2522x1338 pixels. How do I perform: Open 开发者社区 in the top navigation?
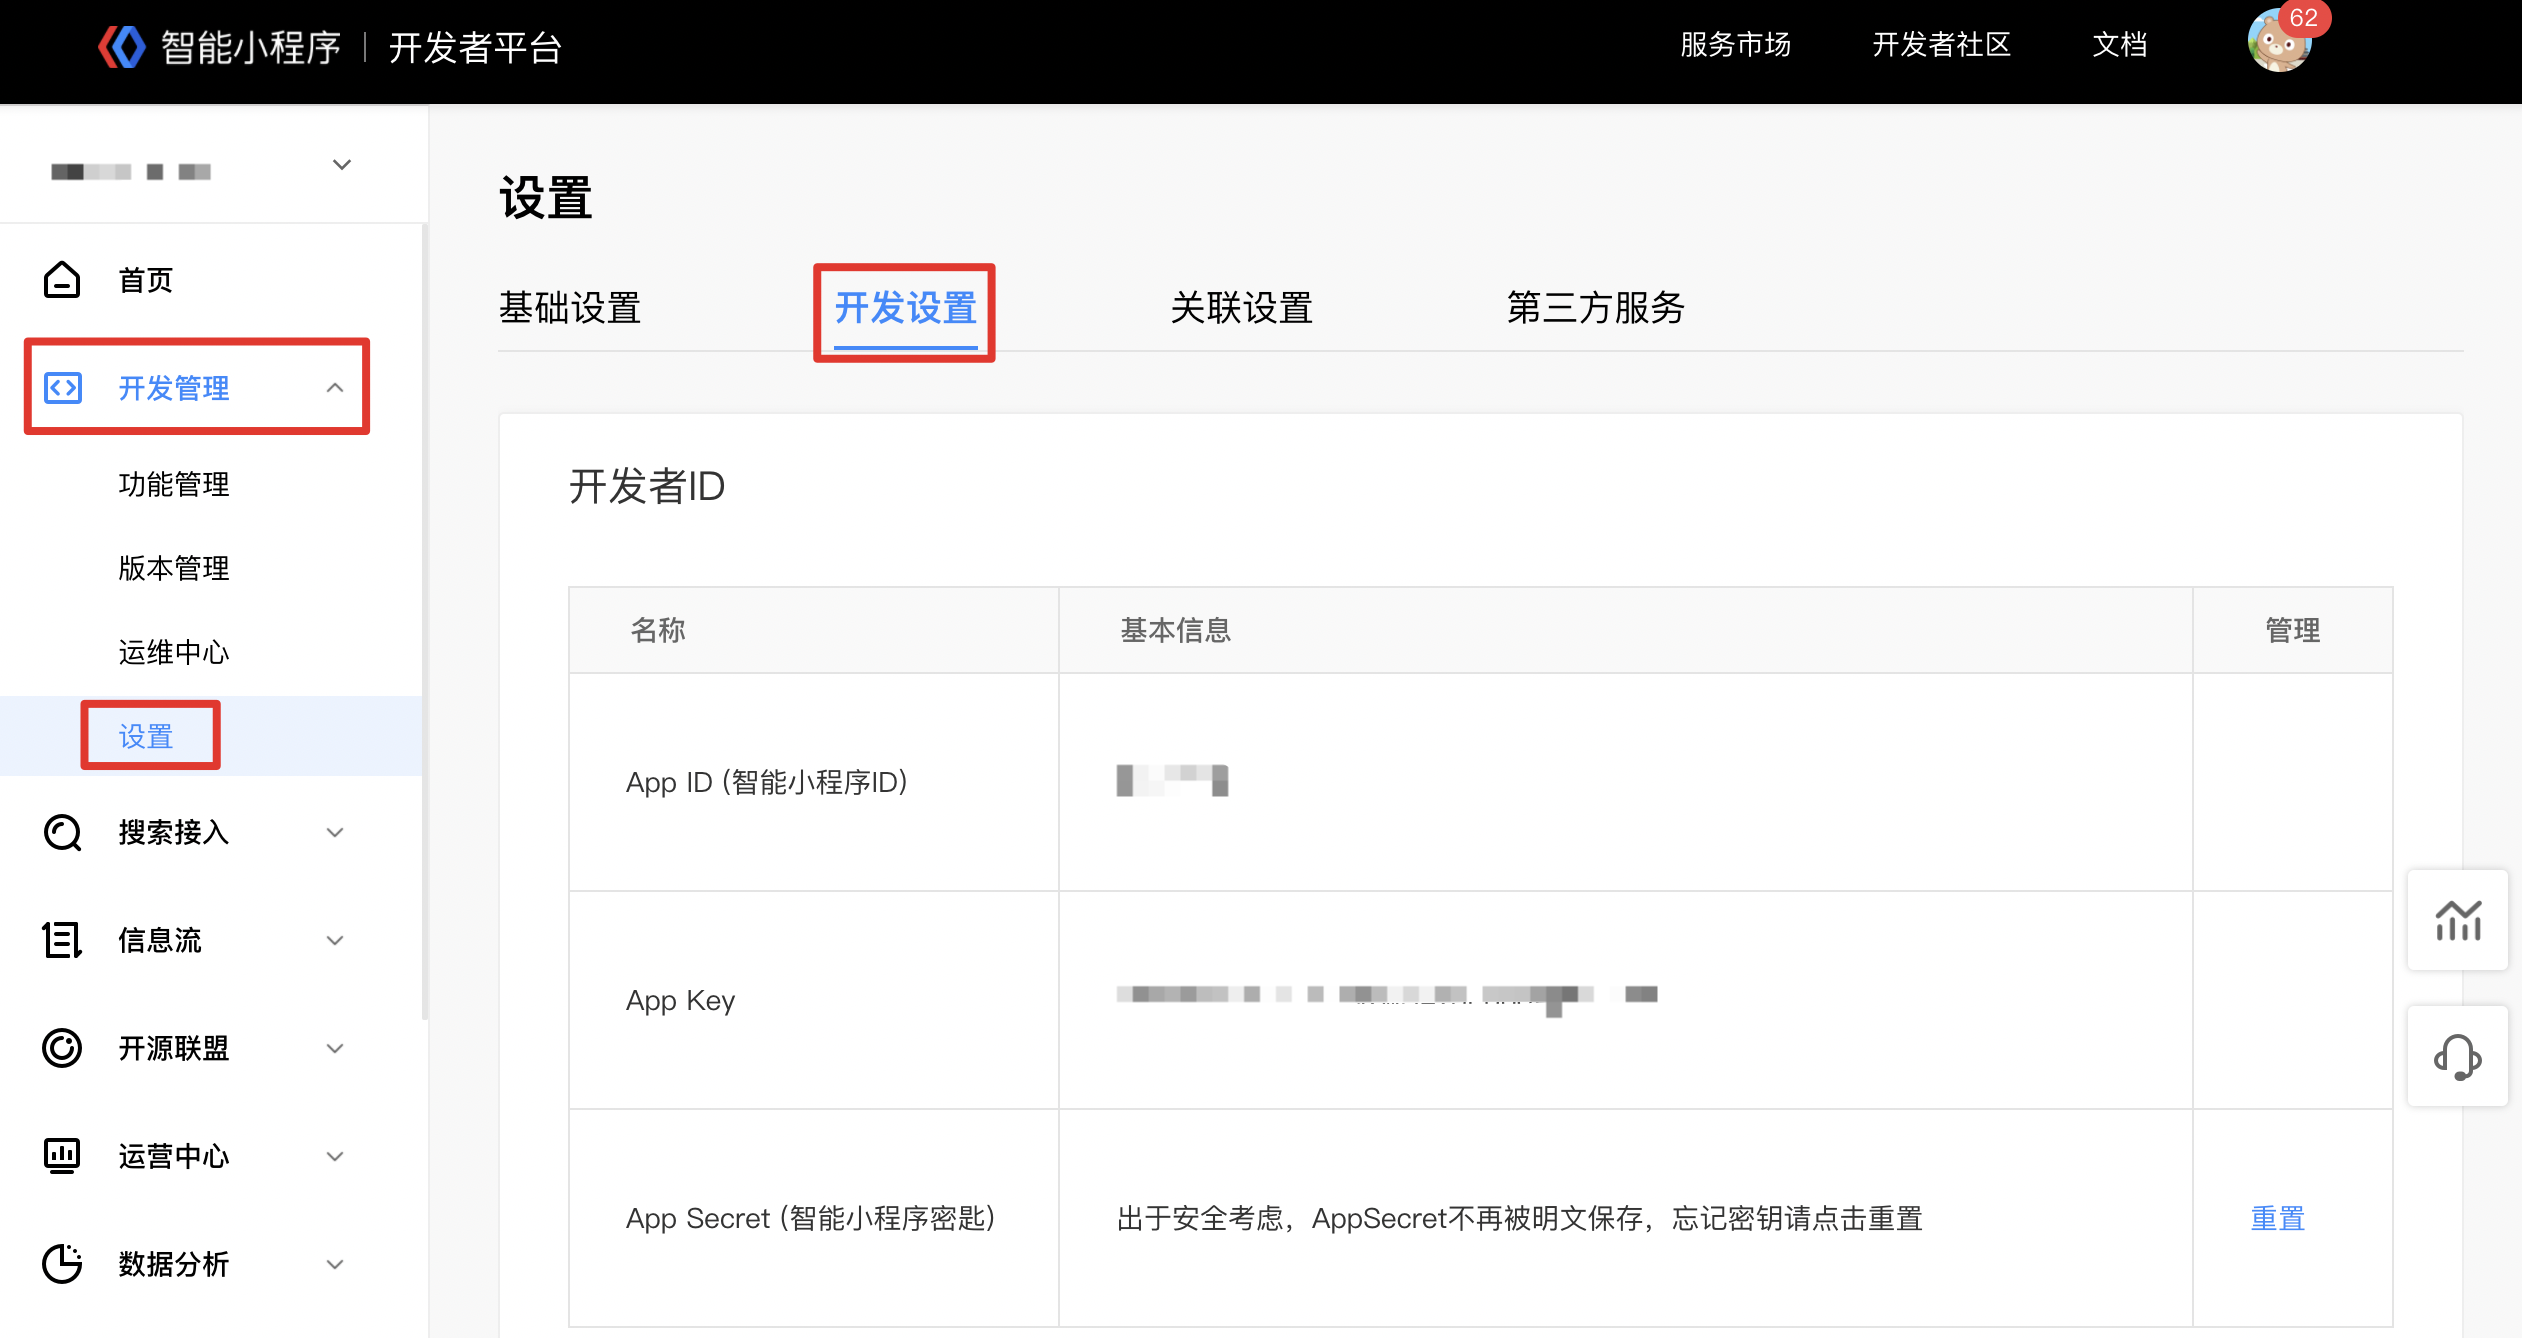[x=1941, y=45]
